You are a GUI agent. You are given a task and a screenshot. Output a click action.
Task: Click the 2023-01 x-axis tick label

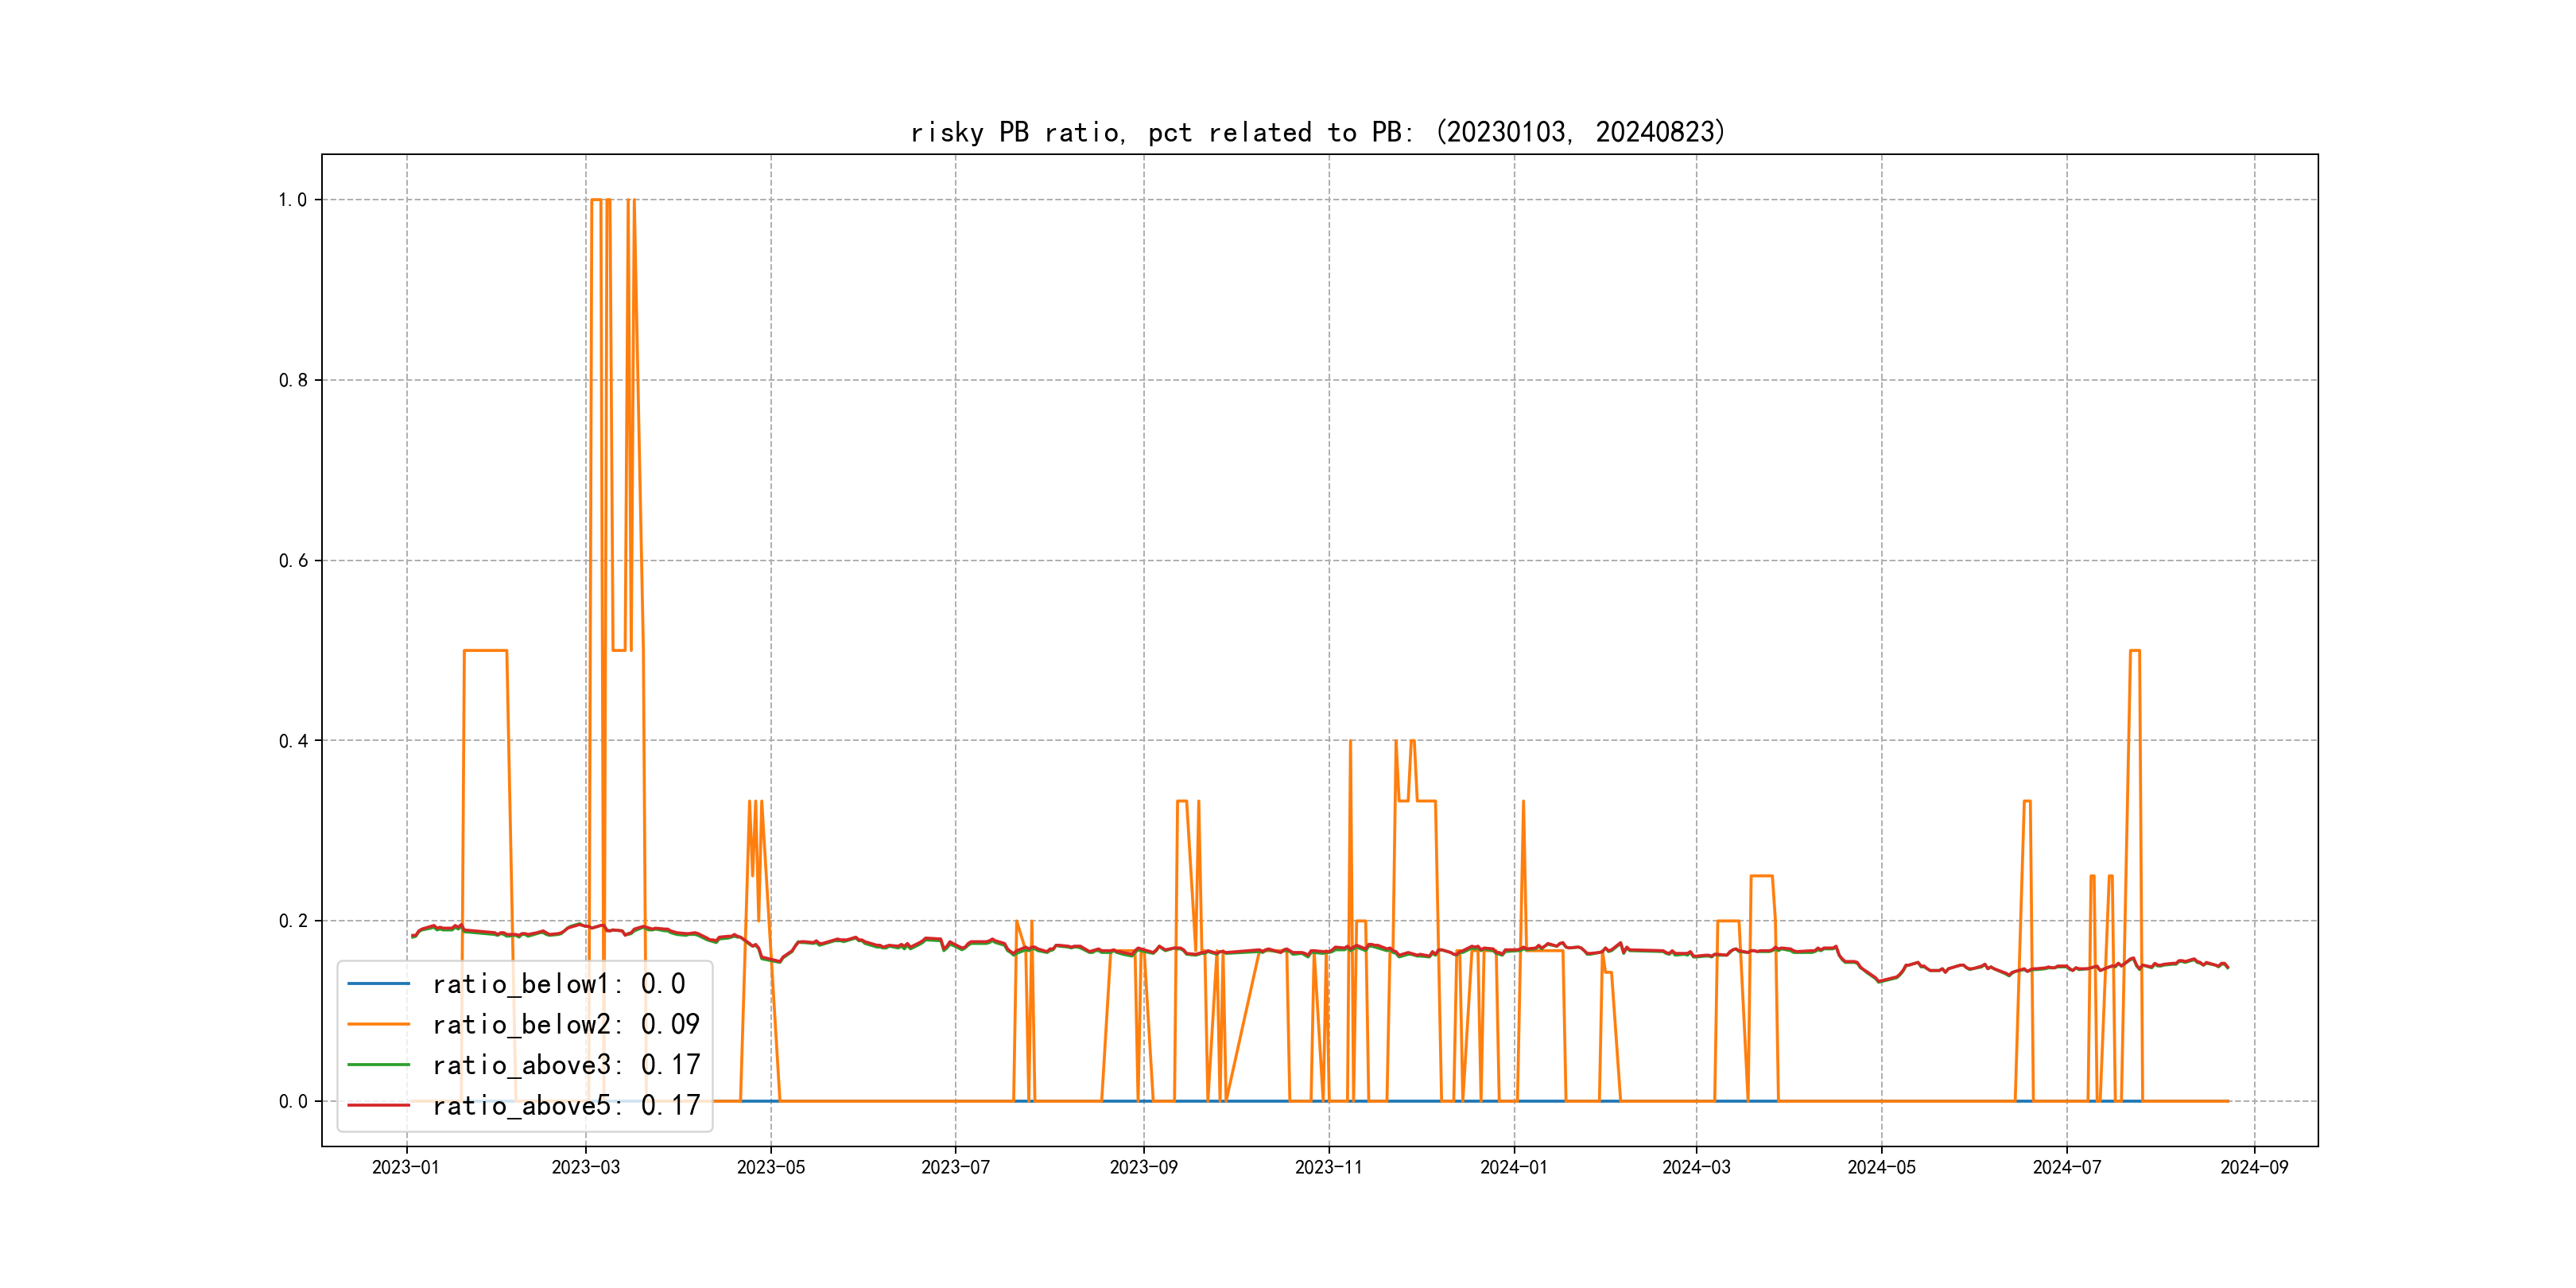tap(405, 1168)
